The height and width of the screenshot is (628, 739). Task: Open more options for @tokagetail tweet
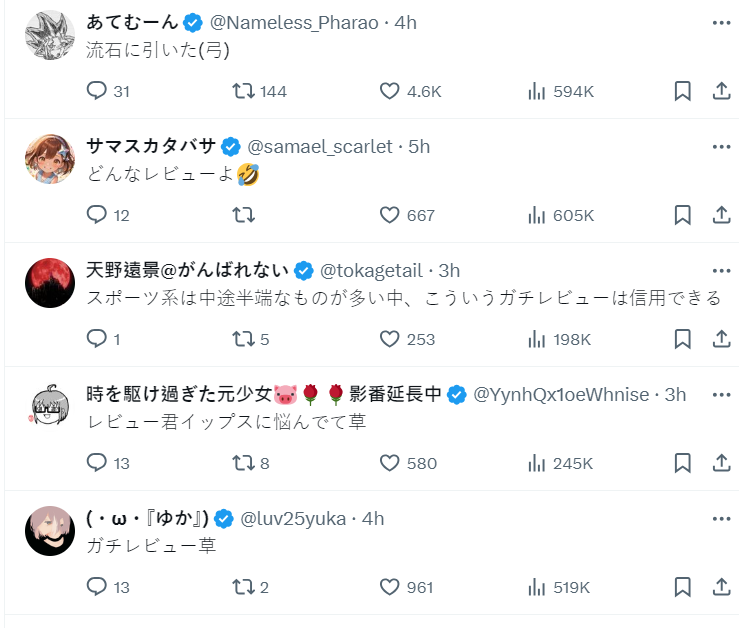click(x=721, y=271)
